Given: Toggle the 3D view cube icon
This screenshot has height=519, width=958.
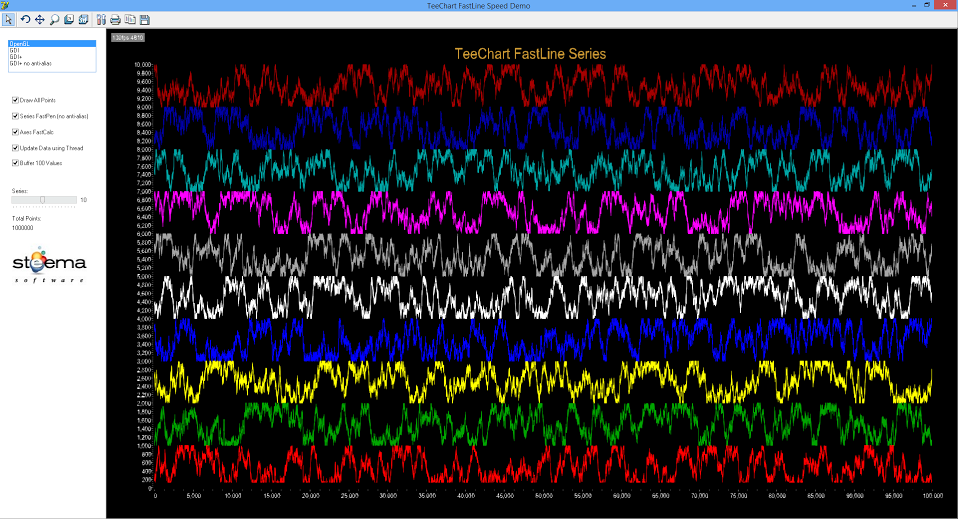Looking at the screenshot, I should [84, 20].
